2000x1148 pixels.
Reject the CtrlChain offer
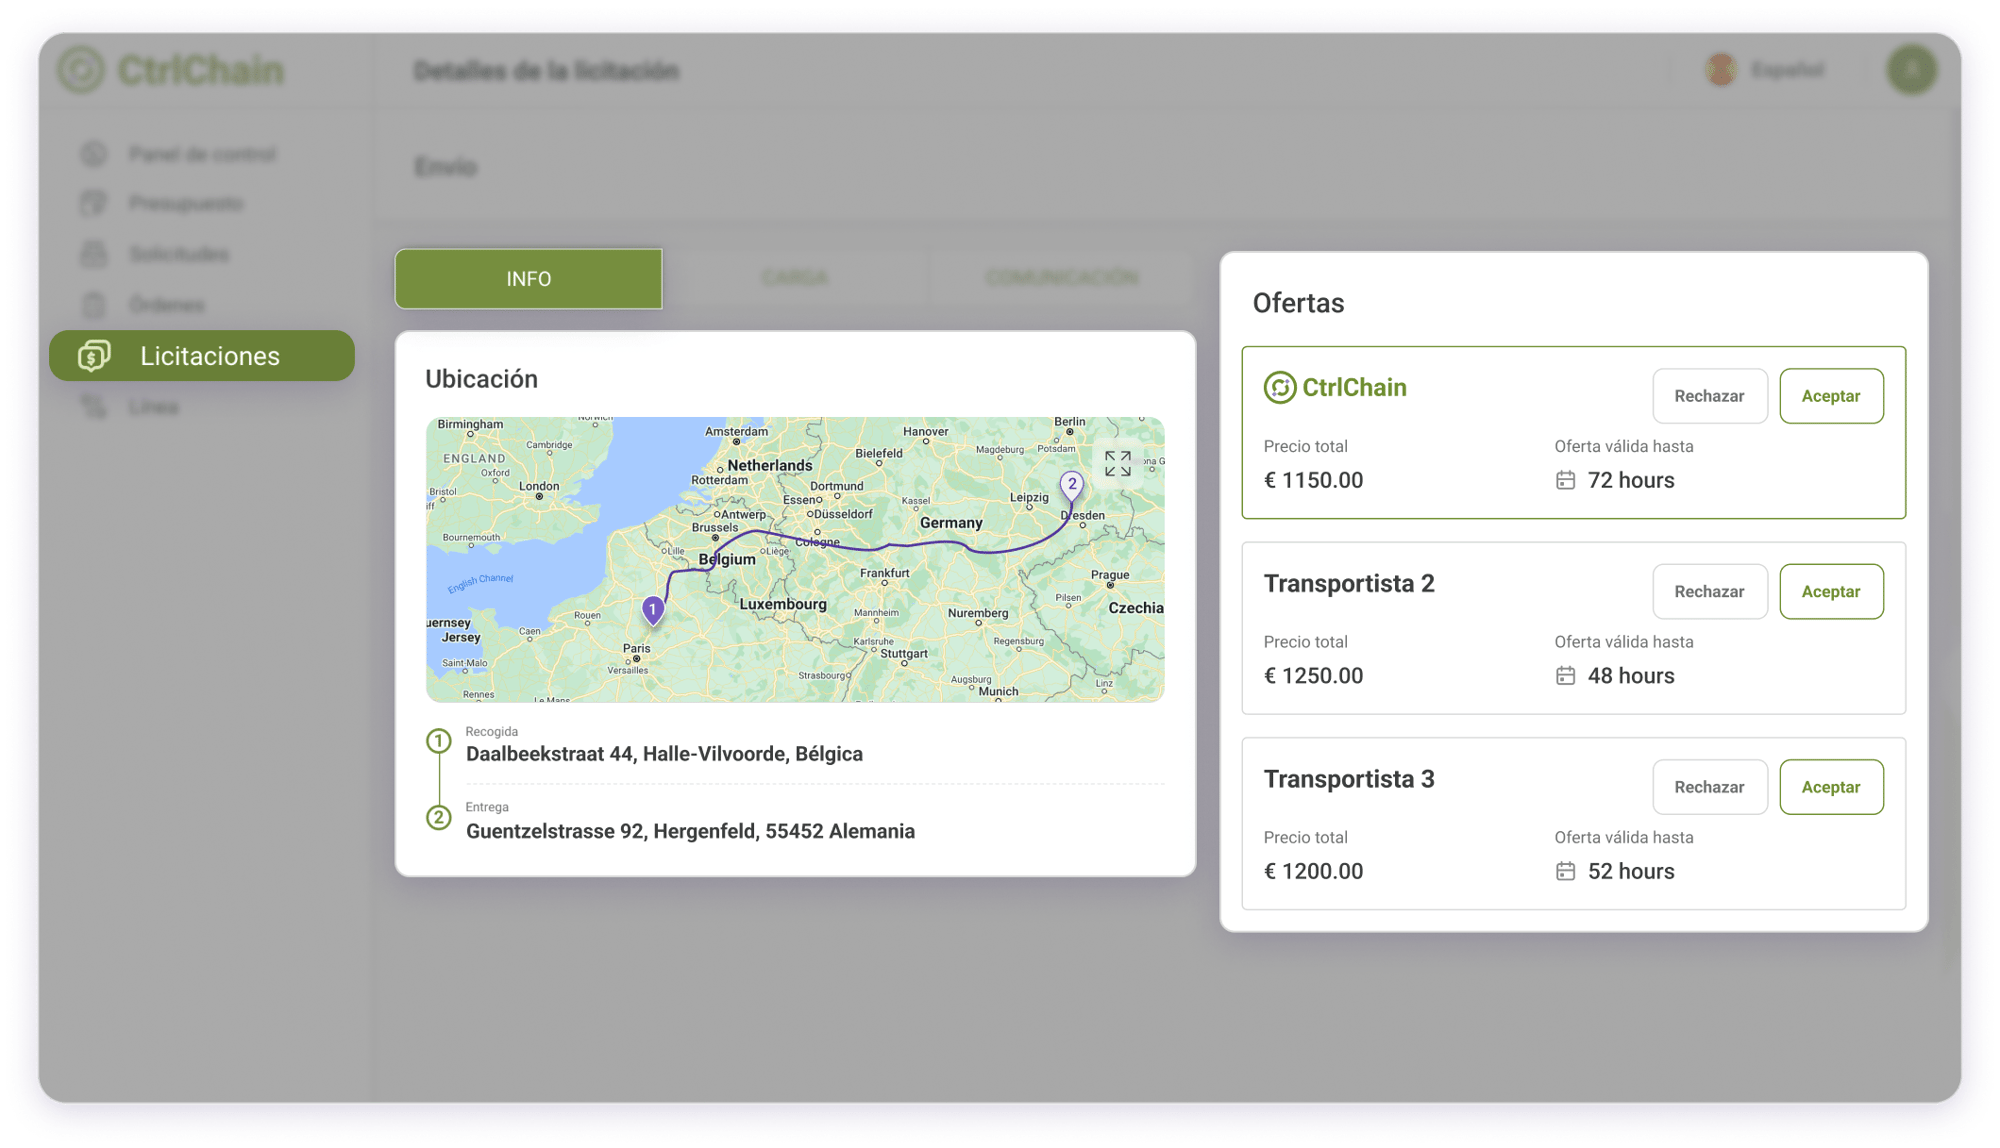coord(1710,396)
